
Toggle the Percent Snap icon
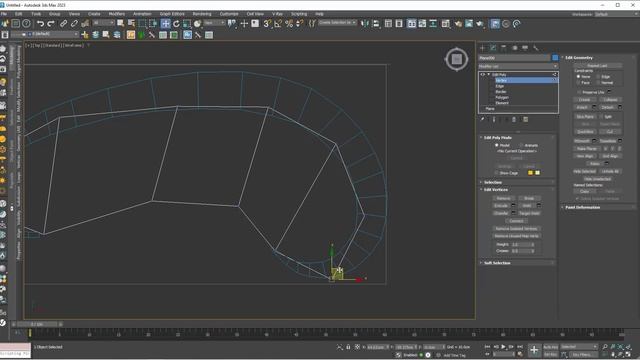pos(289,24)
